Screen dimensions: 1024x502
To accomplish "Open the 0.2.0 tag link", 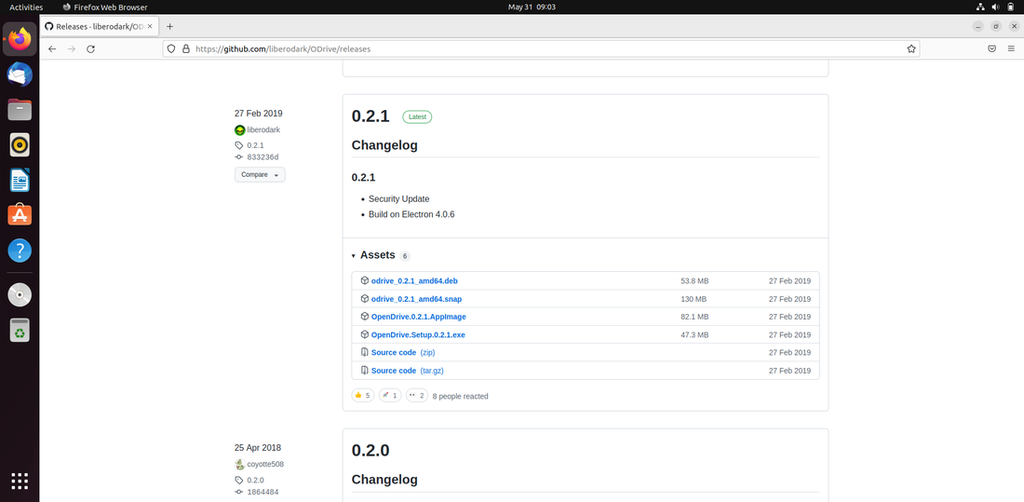I will tap(255, 480).
